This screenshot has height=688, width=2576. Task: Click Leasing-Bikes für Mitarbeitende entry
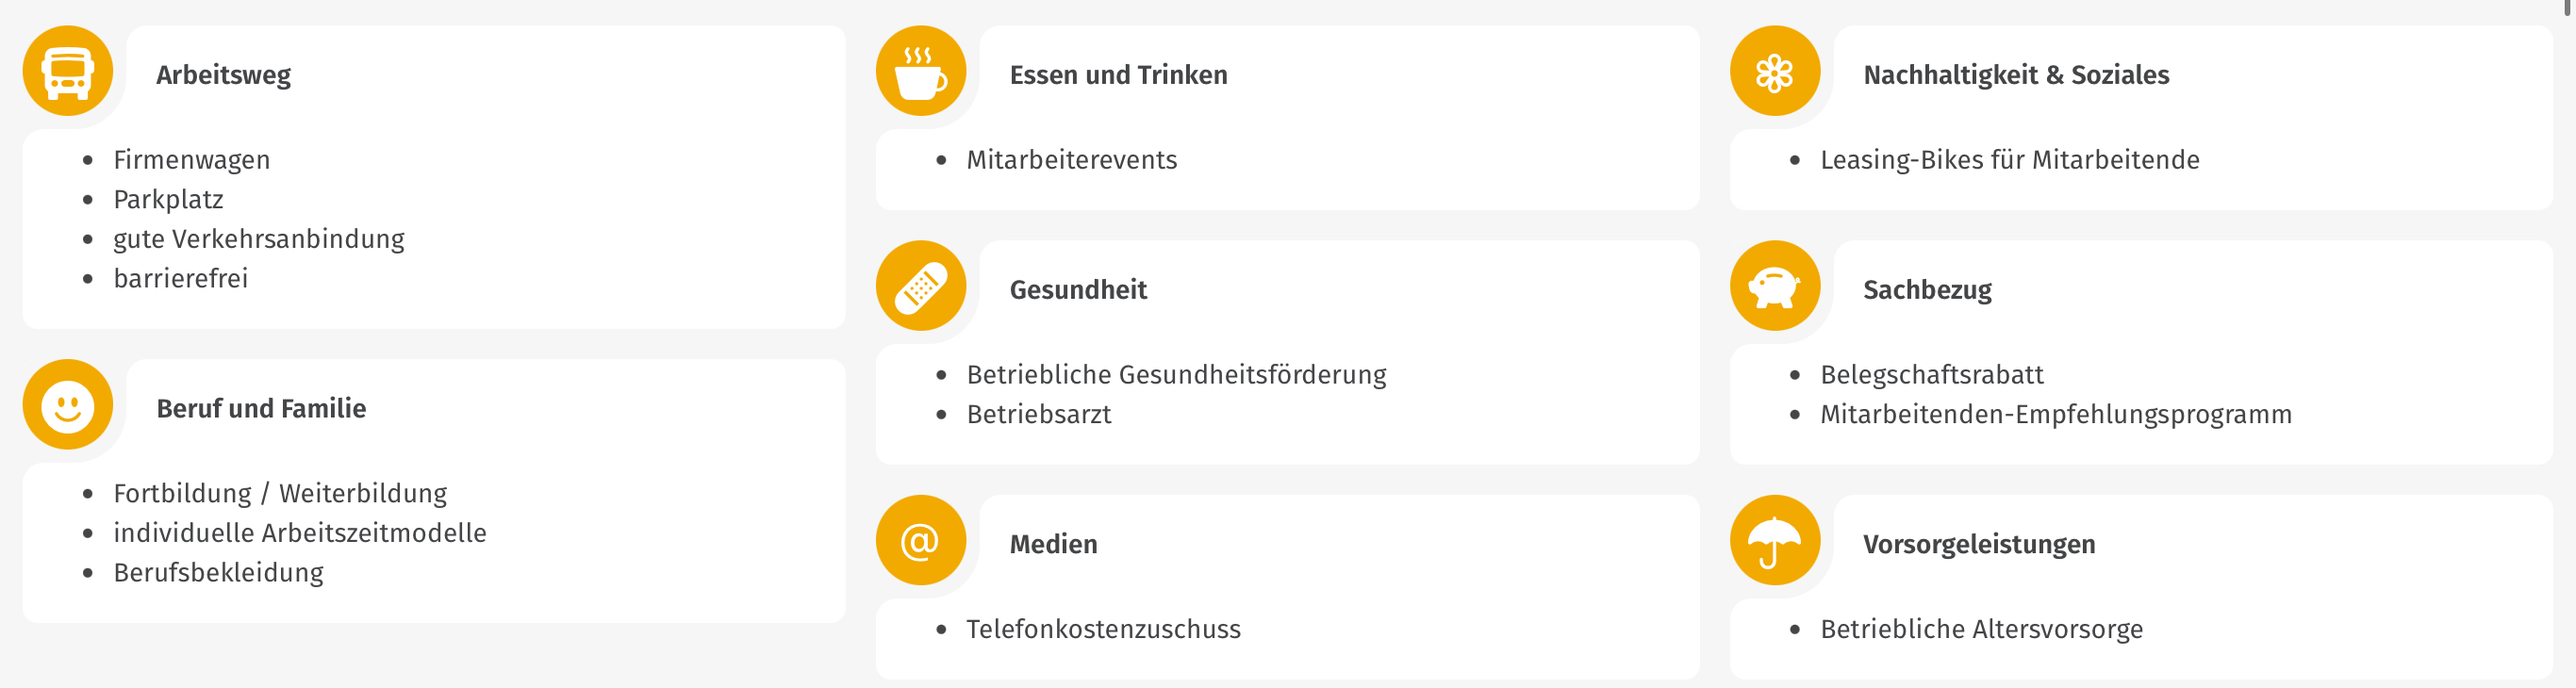point(2009,160)
